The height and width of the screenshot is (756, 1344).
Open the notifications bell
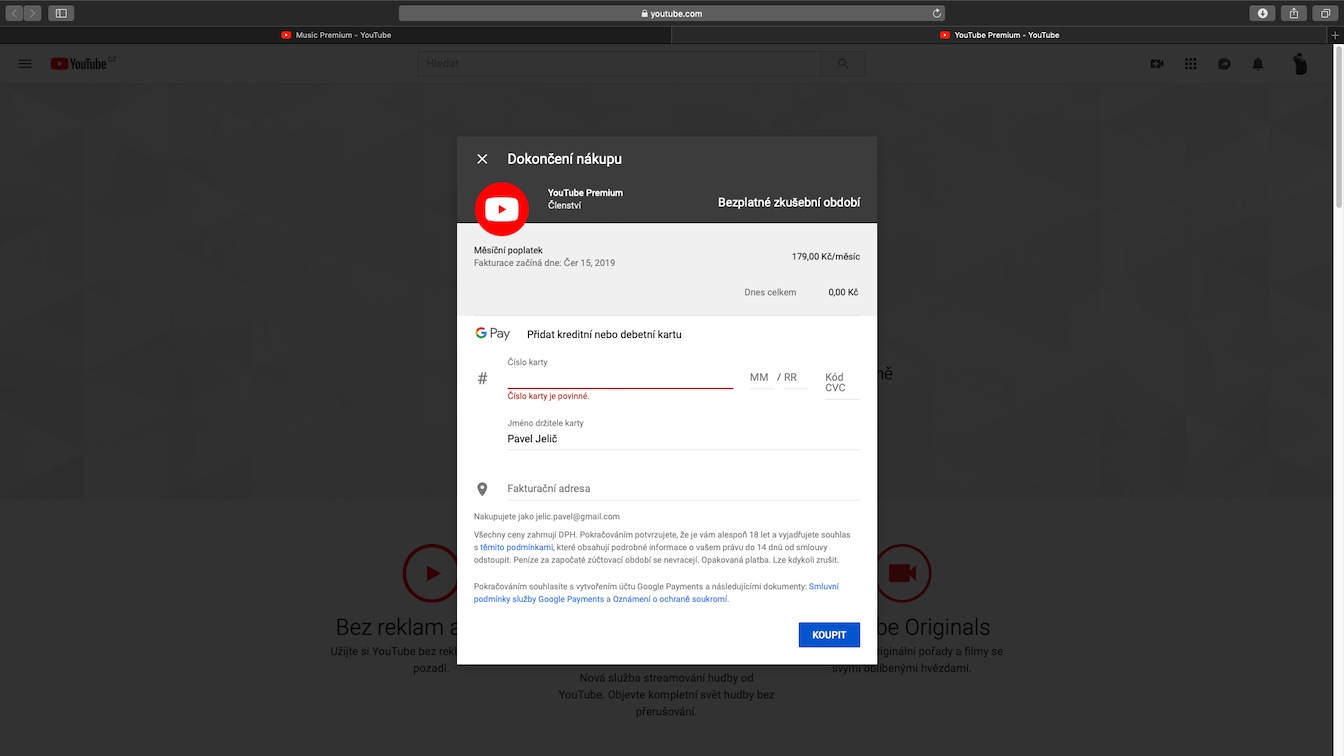1258,64
